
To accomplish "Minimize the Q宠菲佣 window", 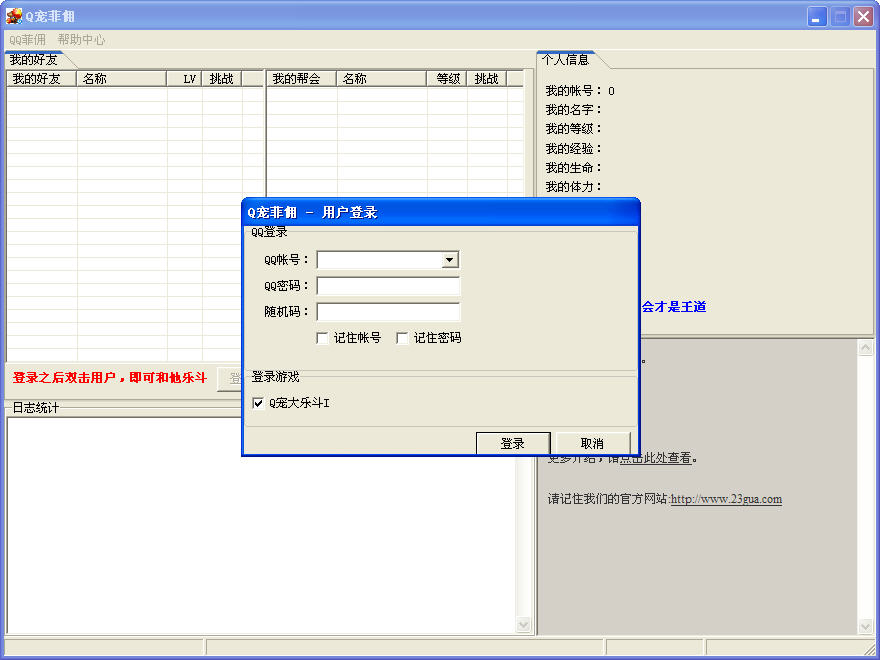I will (817, 16).
